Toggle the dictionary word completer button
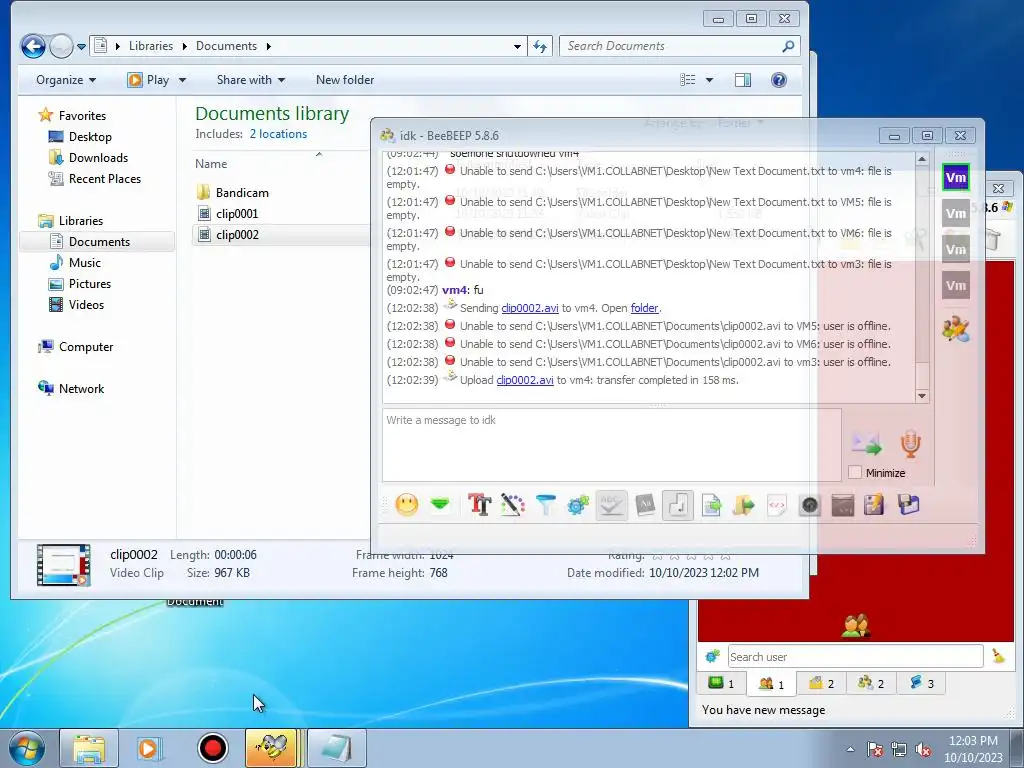This screenshot has width=1024, height=768. (645, 505)
